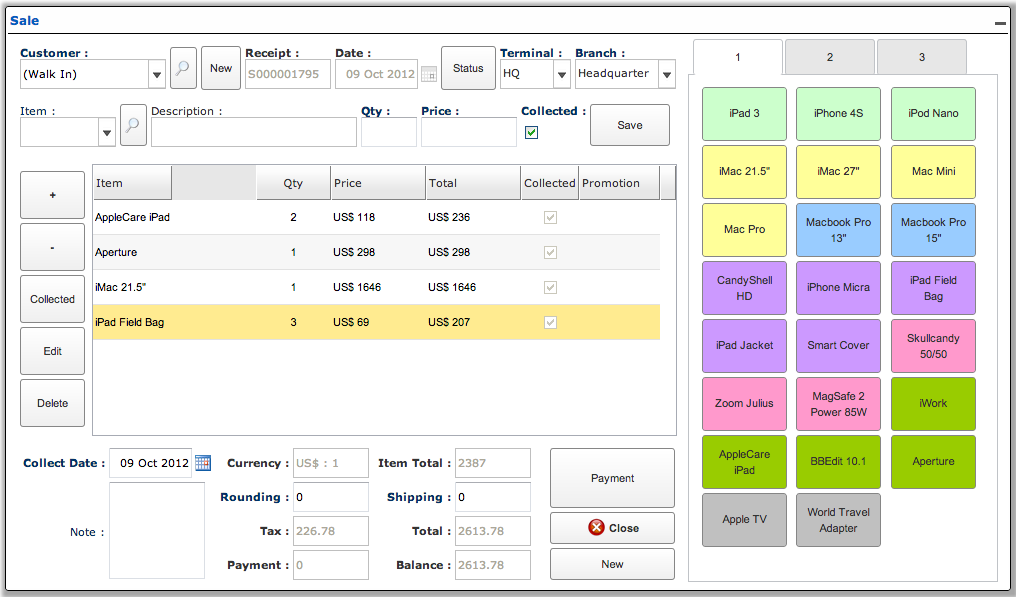Sort by the Item column header

(133, 183)
